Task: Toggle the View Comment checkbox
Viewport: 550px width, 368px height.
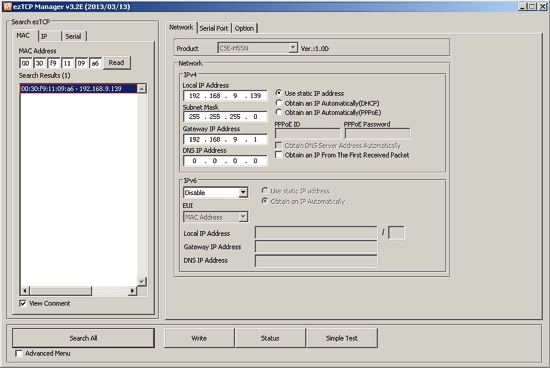Action: pyautogui.click(x=23, y=303)
